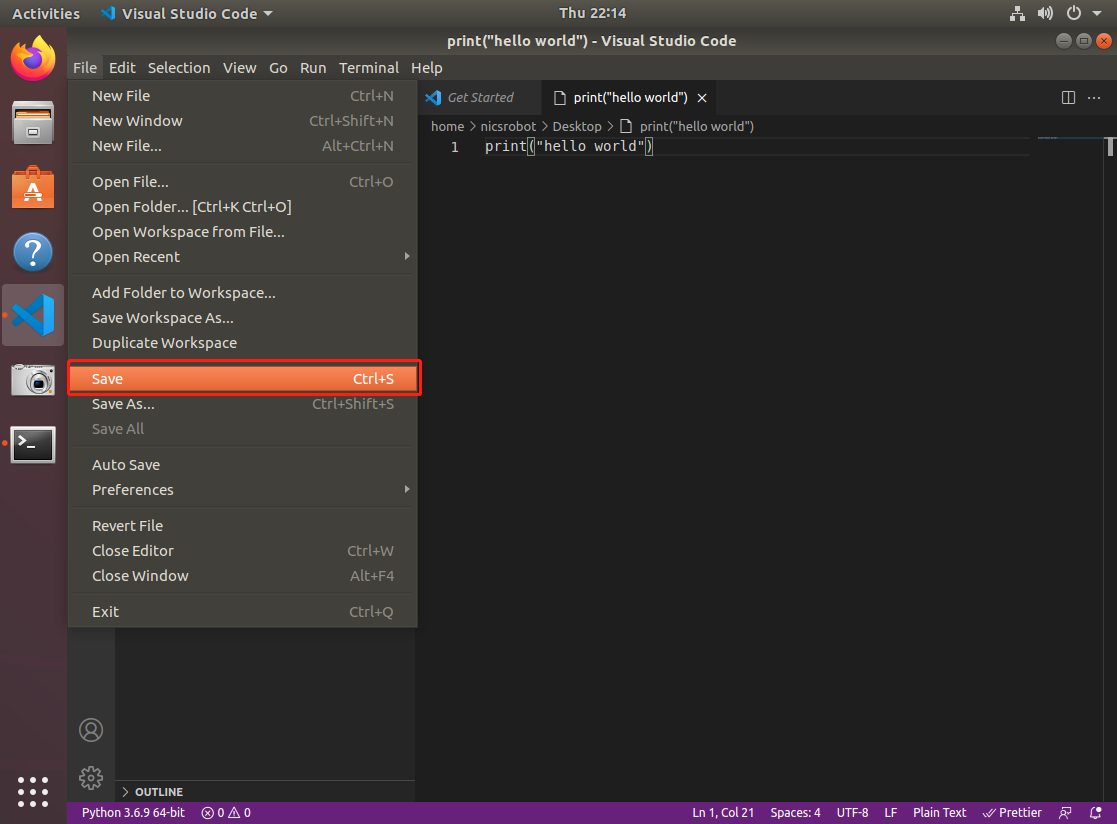Choose Open File... menu entry

tap(242, 182)
